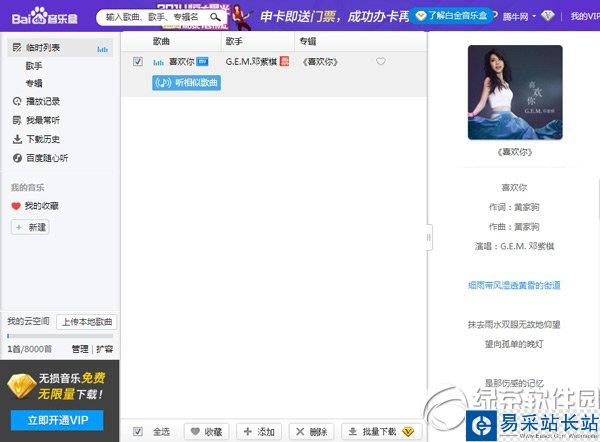600x442 pixels.
Task: Click the diamond VIP icon in header
Action: coord(548,16)
